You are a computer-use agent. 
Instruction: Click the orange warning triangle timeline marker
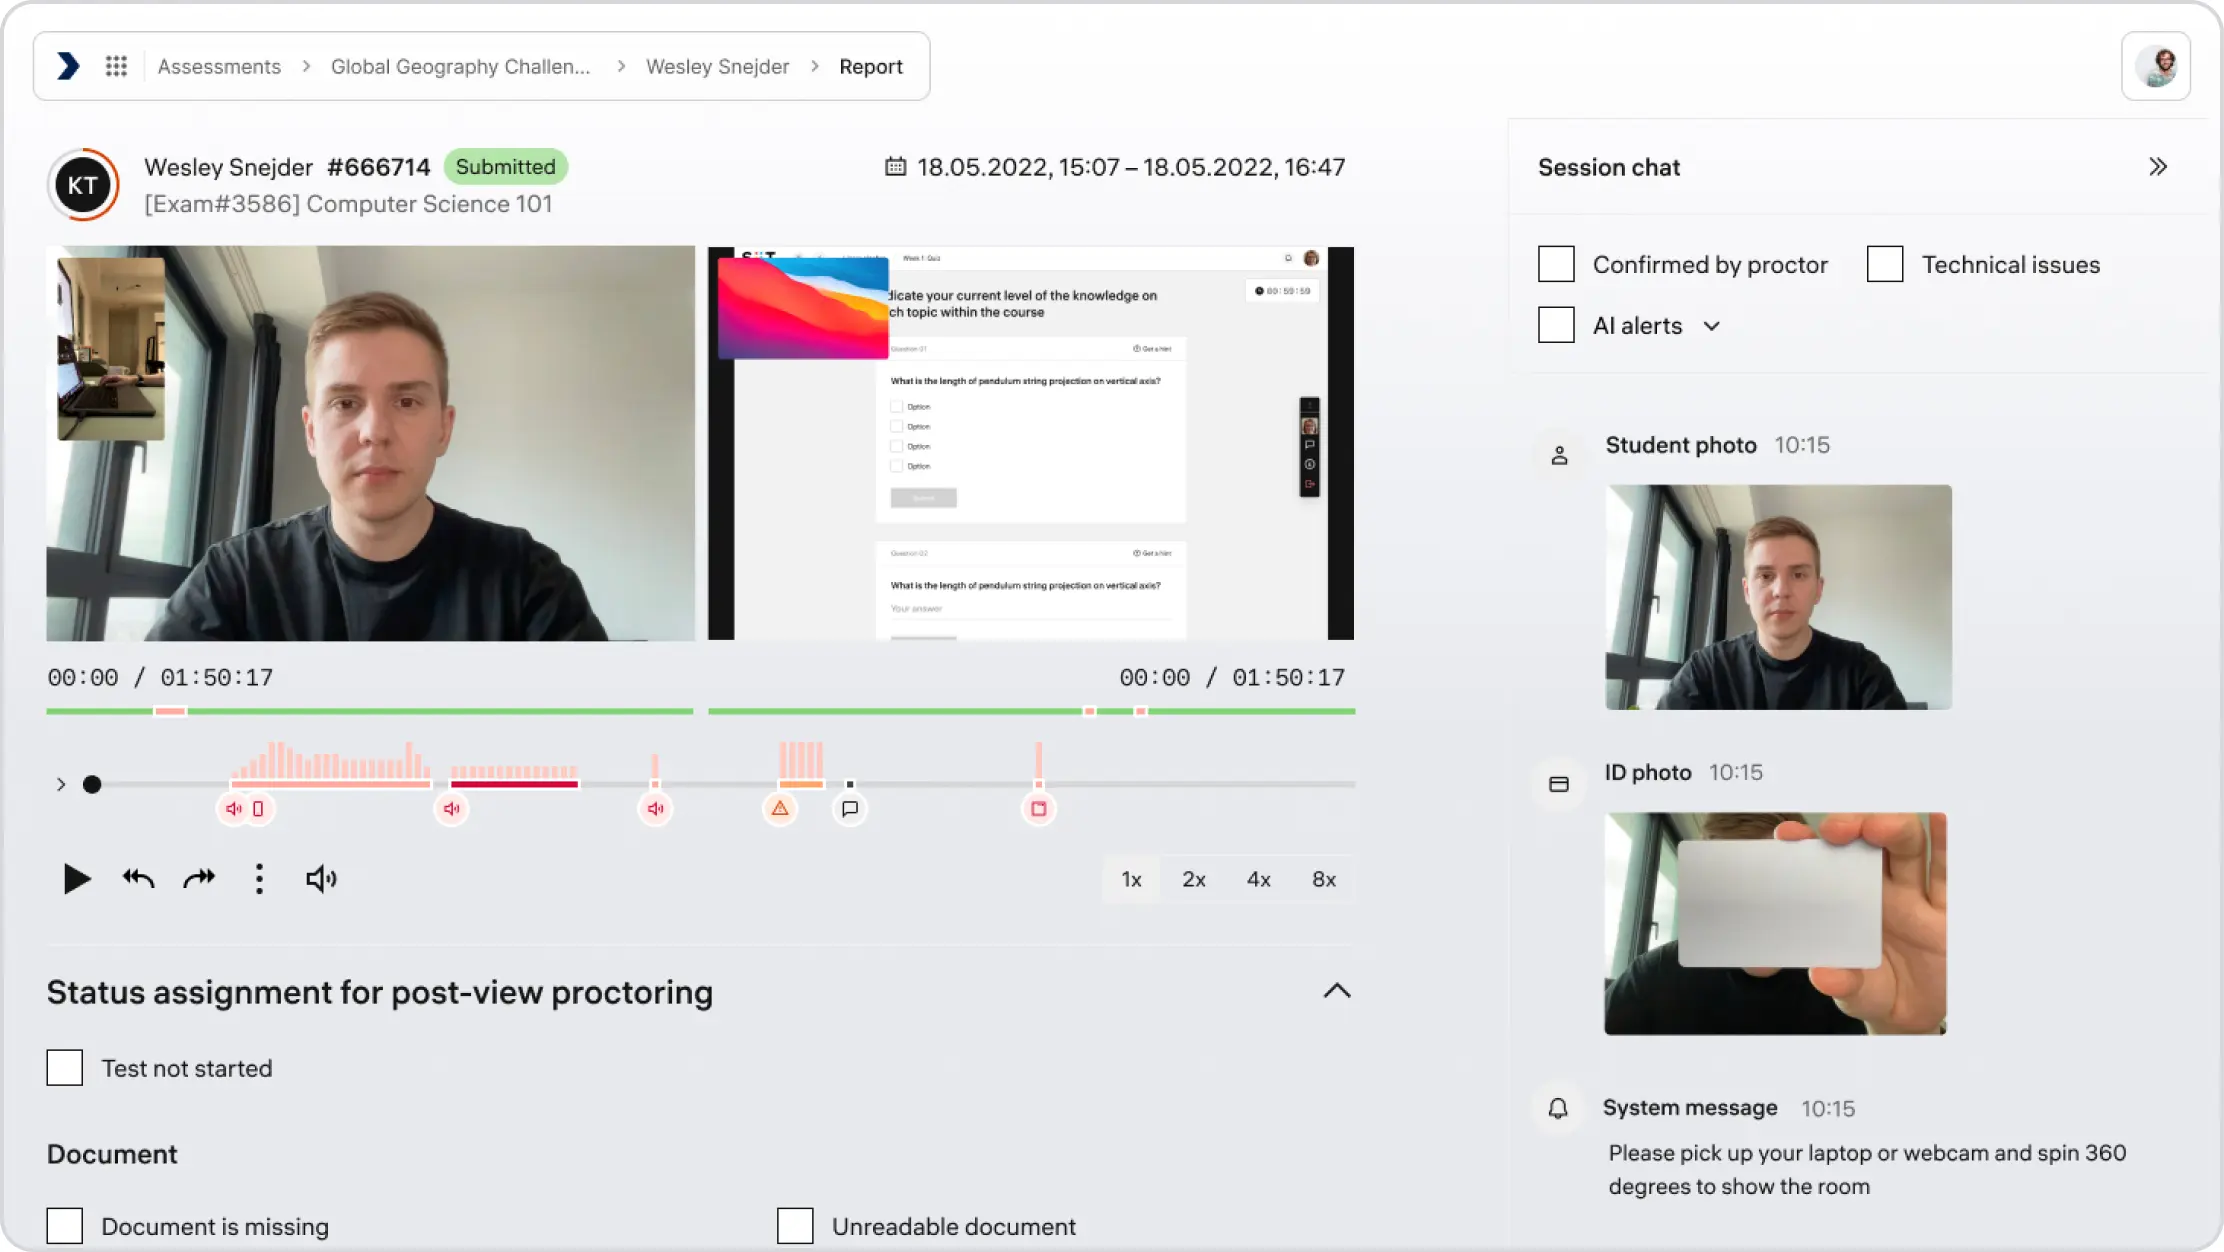click(780, 808)
